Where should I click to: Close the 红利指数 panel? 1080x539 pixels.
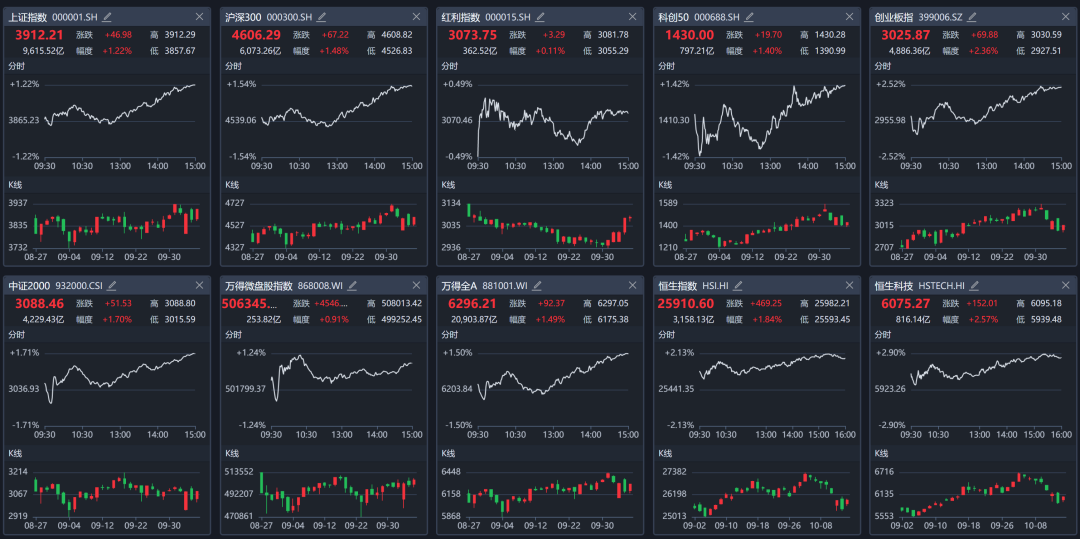[631, 17]
